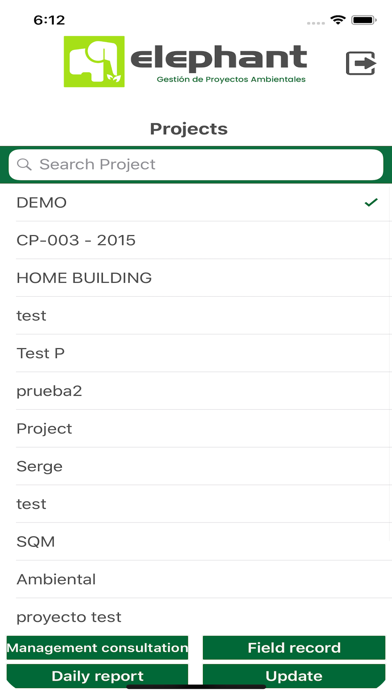Image resolution: width=392 pixels, height=696 pixels.
Task: Tap the magnifying glass search icon
Action: coord(24,165)
